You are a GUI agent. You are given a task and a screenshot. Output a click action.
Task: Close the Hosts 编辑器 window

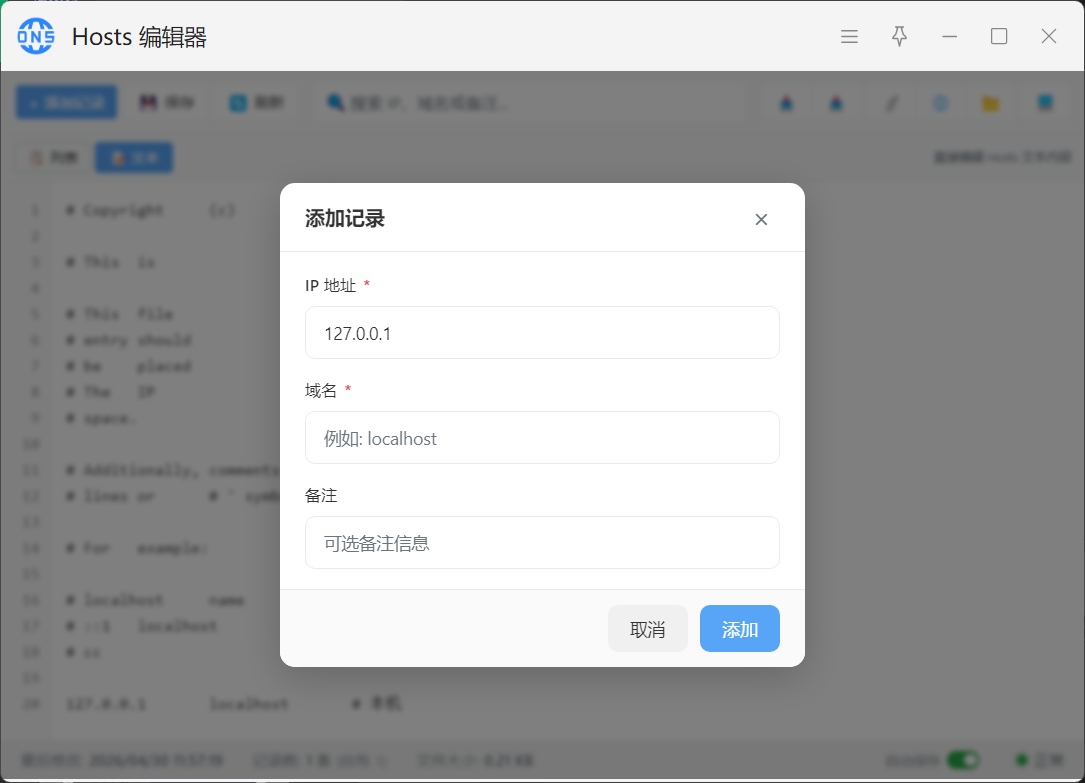click(x=1048, y=37)
